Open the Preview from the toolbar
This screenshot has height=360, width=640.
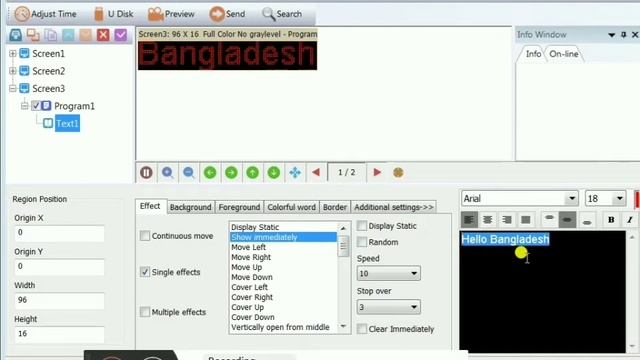click(x=171, y=14)
